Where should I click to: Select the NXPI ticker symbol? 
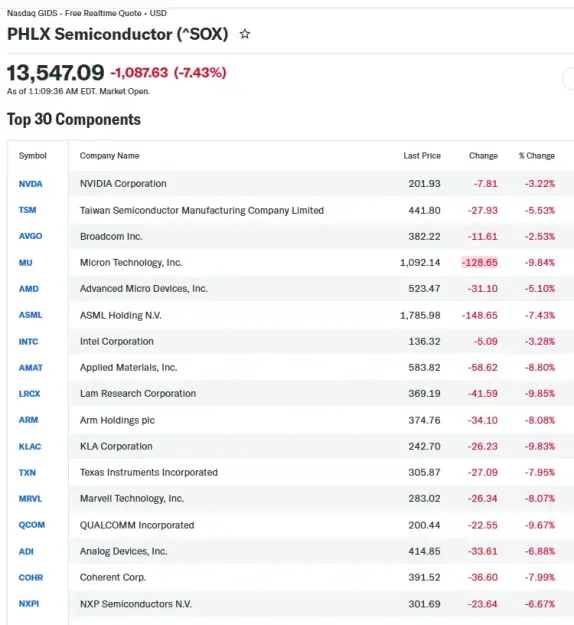[x=29, y=603]
